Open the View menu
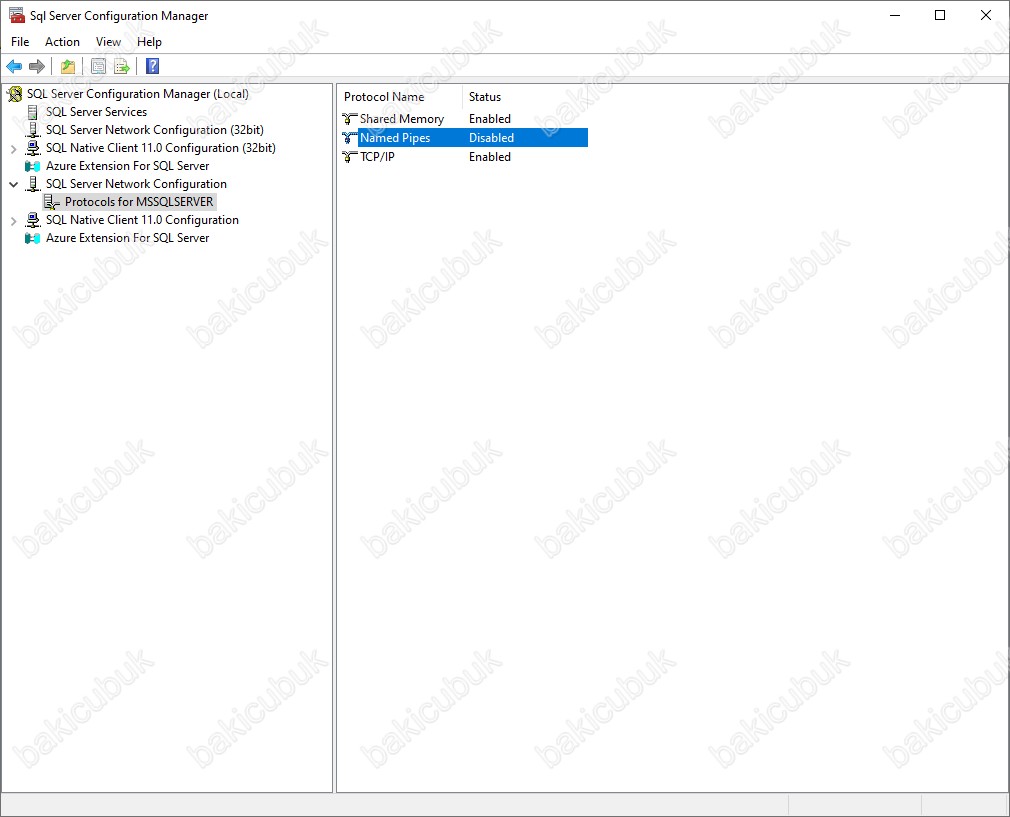 tap(108, 42)
